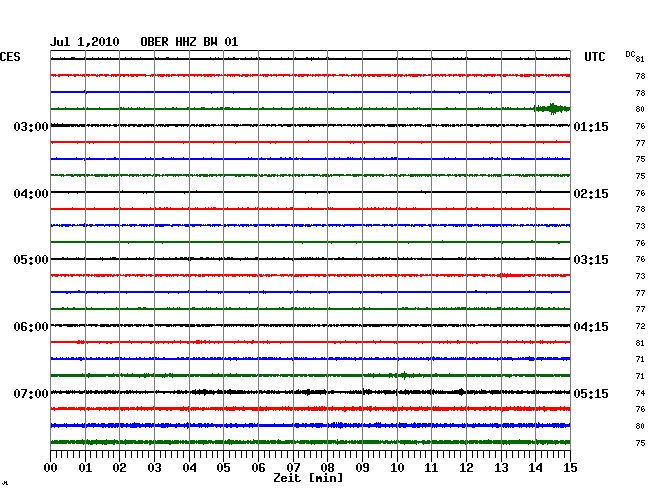Viewport: 650px width, 494px height.
Task: Click the 00 minute axis tick label
Action: 51,468
